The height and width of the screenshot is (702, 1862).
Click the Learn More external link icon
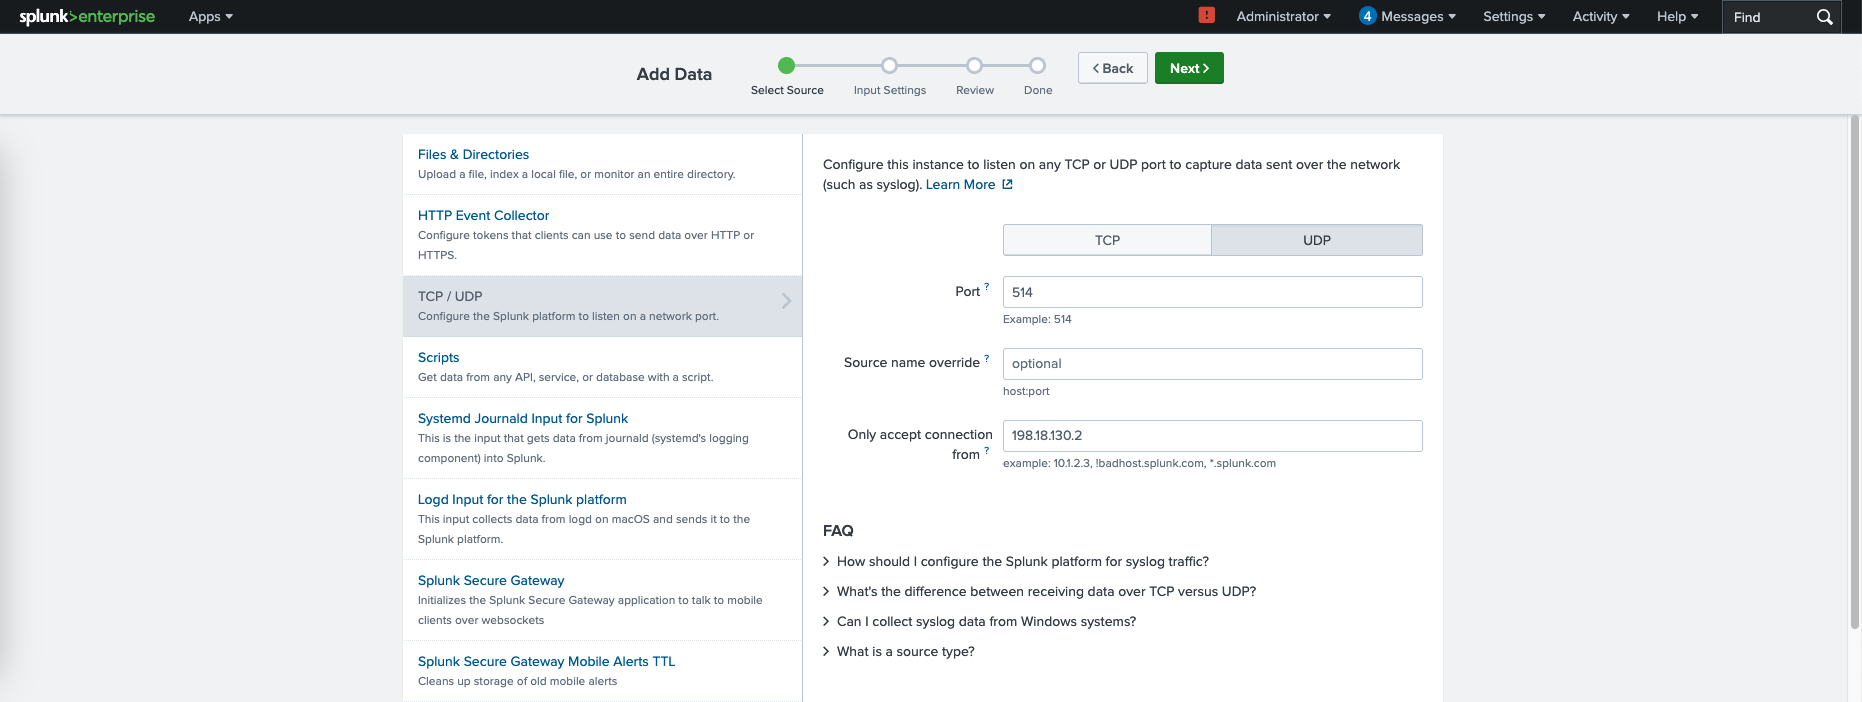coord(1008,184)
